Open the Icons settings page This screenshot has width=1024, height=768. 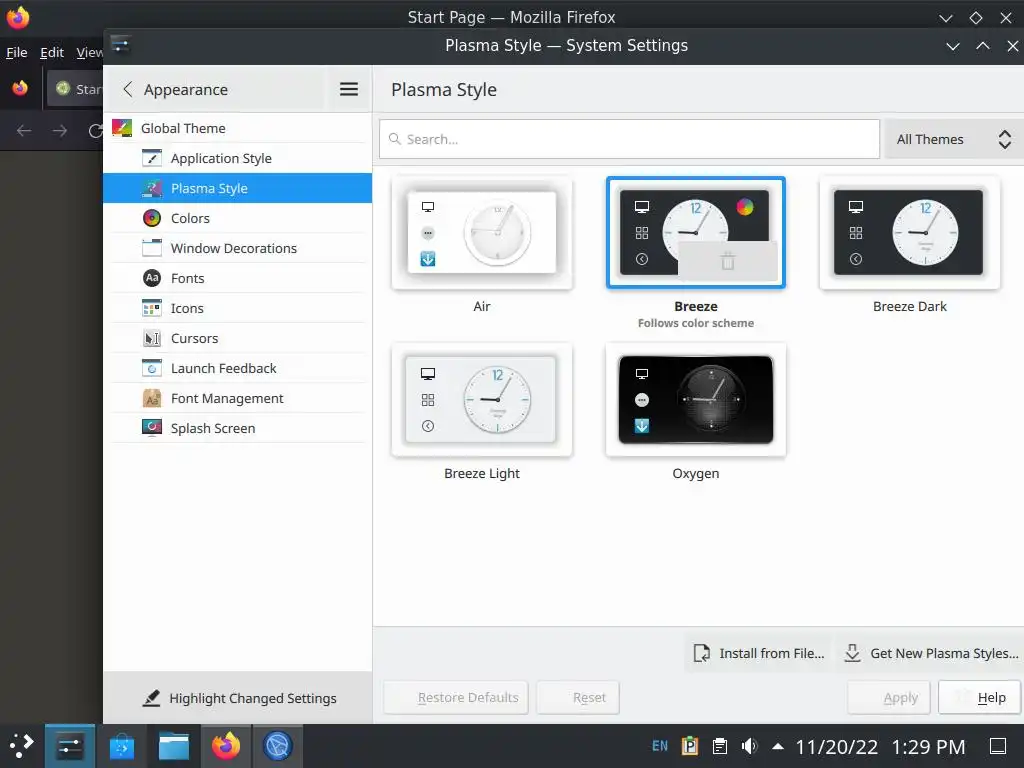[237, 308]
